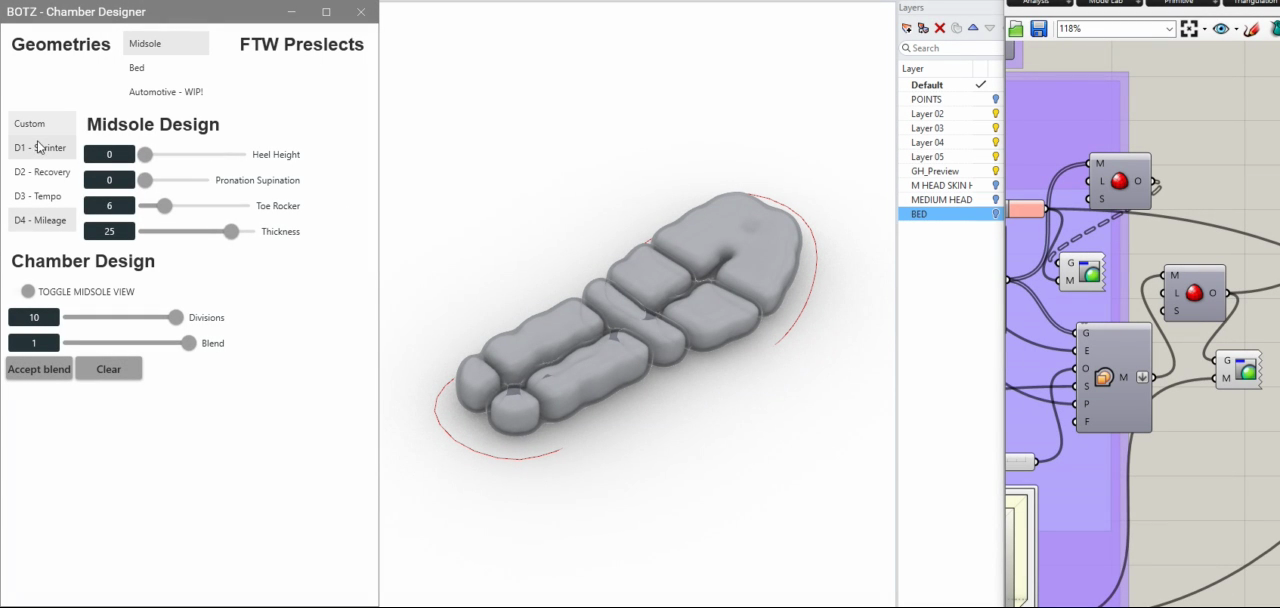The width and height of the screenshot is (1280, 608).
Task: Click the new sublayer icon
Action: click(x=923, y=28)
